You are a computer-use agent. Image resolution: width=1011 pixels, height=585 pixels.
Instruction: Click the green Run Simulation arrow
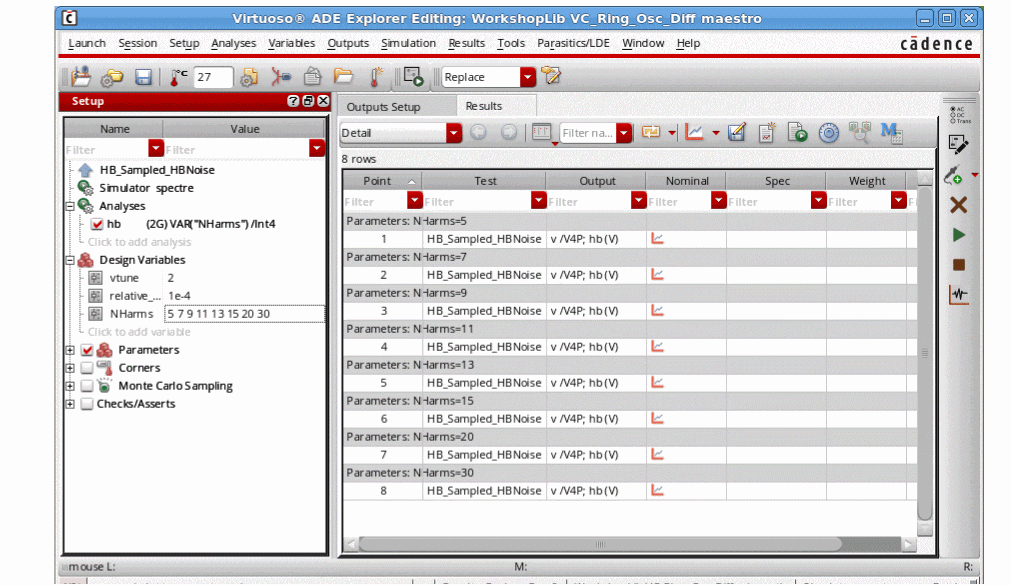(x=958, y=235)
